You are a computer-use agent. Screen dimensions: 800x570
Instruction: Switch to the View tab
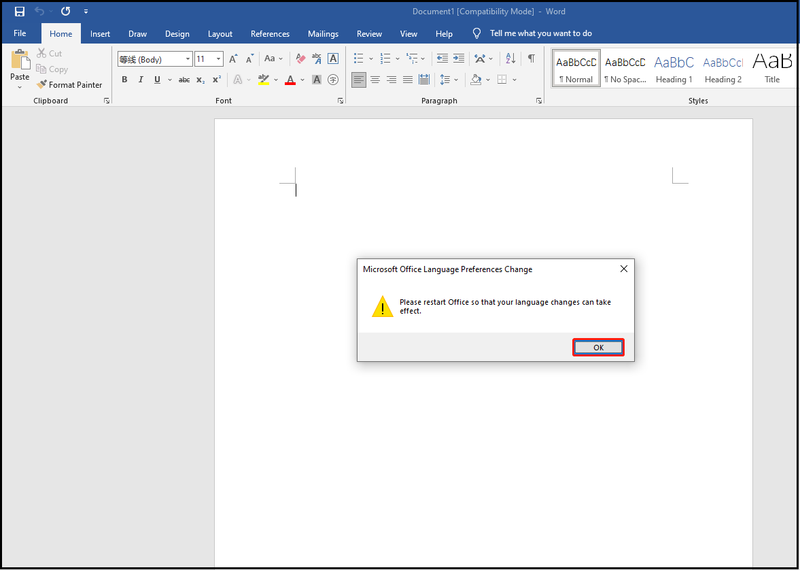(x=409, y=34)
